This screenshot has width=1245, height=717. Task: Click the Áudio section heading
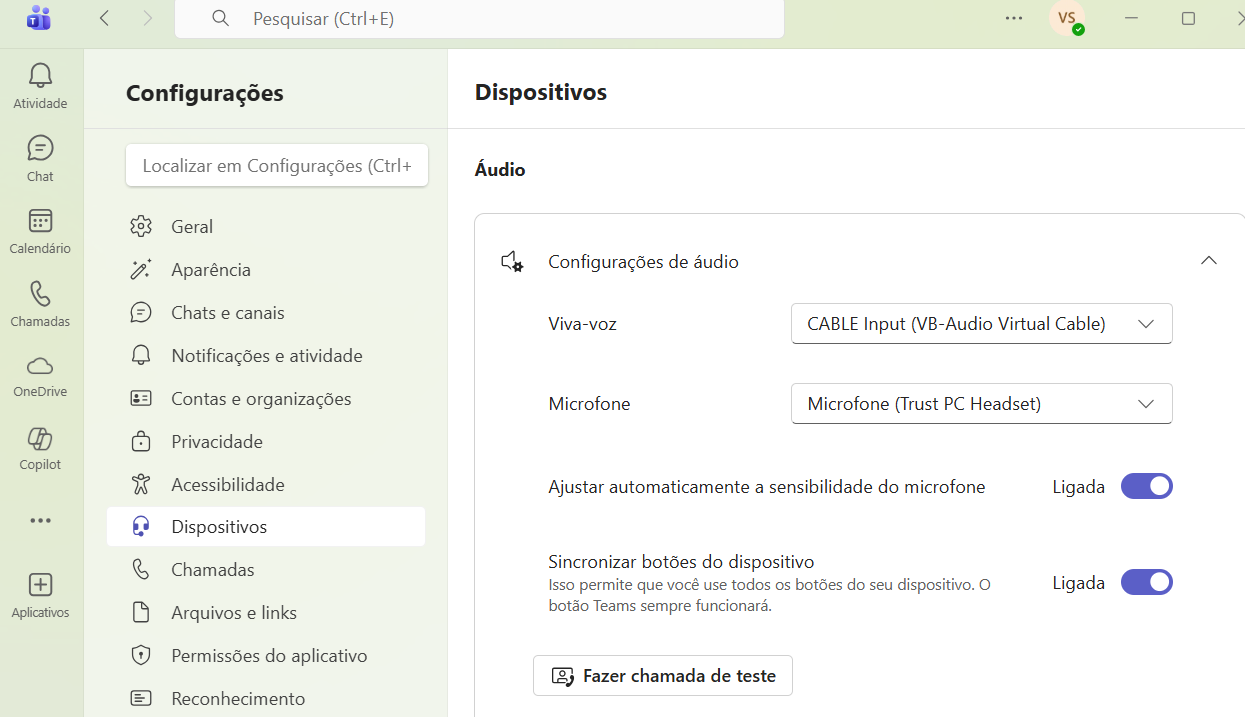500,169
